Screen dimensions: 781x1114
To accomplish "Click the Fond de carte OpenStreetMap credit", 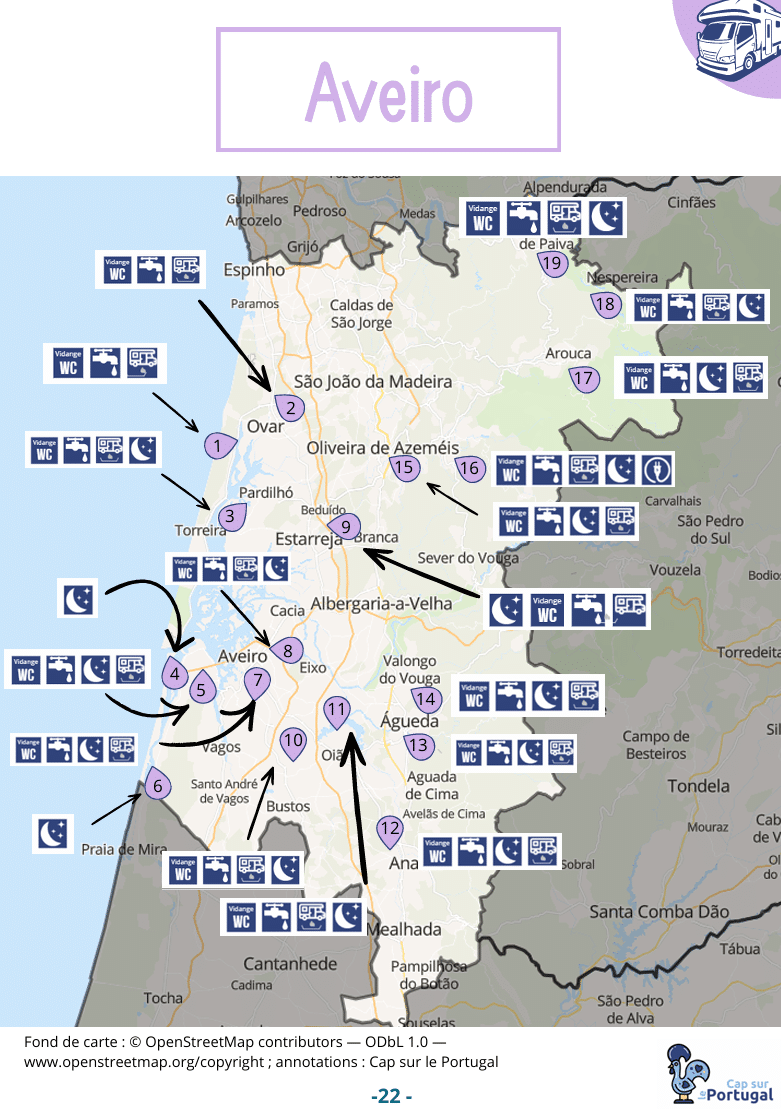I will (x=235, y=1042).
